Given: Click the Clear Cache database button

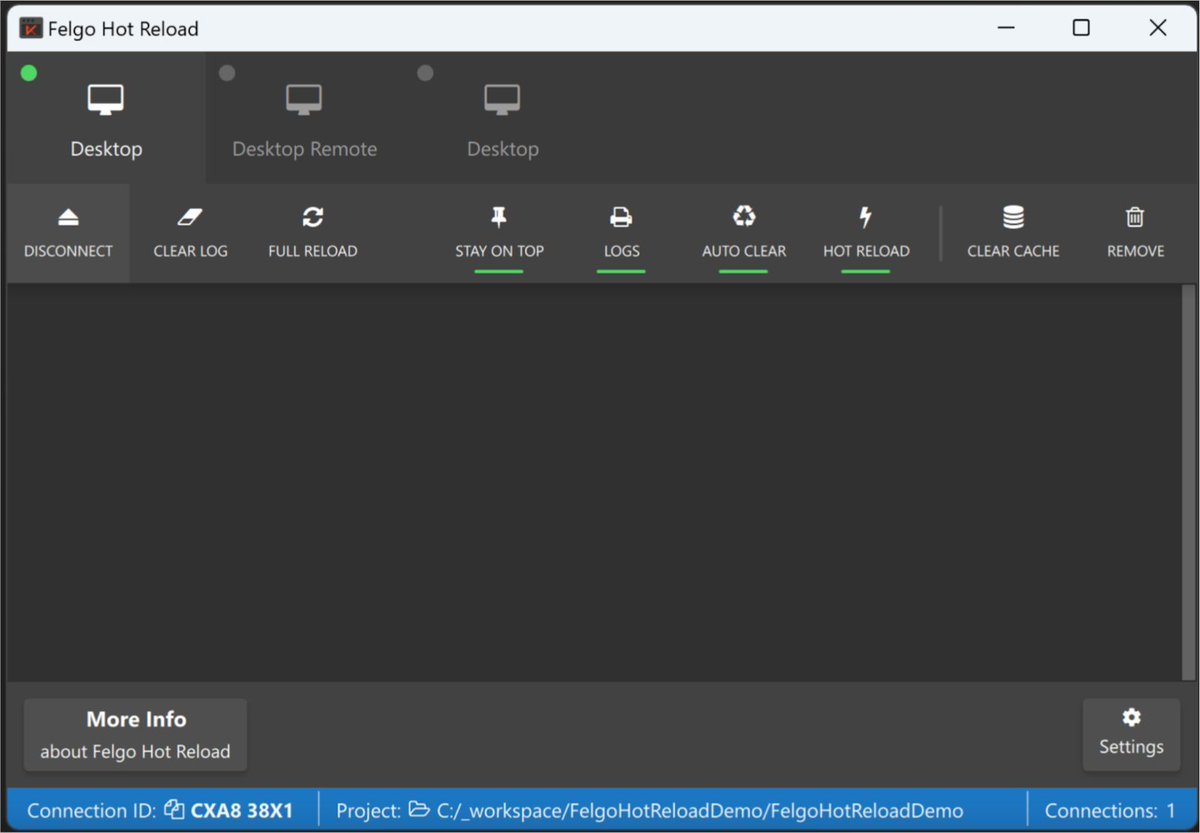Looking at the screenshot, I should click(x=1013, y=233).
